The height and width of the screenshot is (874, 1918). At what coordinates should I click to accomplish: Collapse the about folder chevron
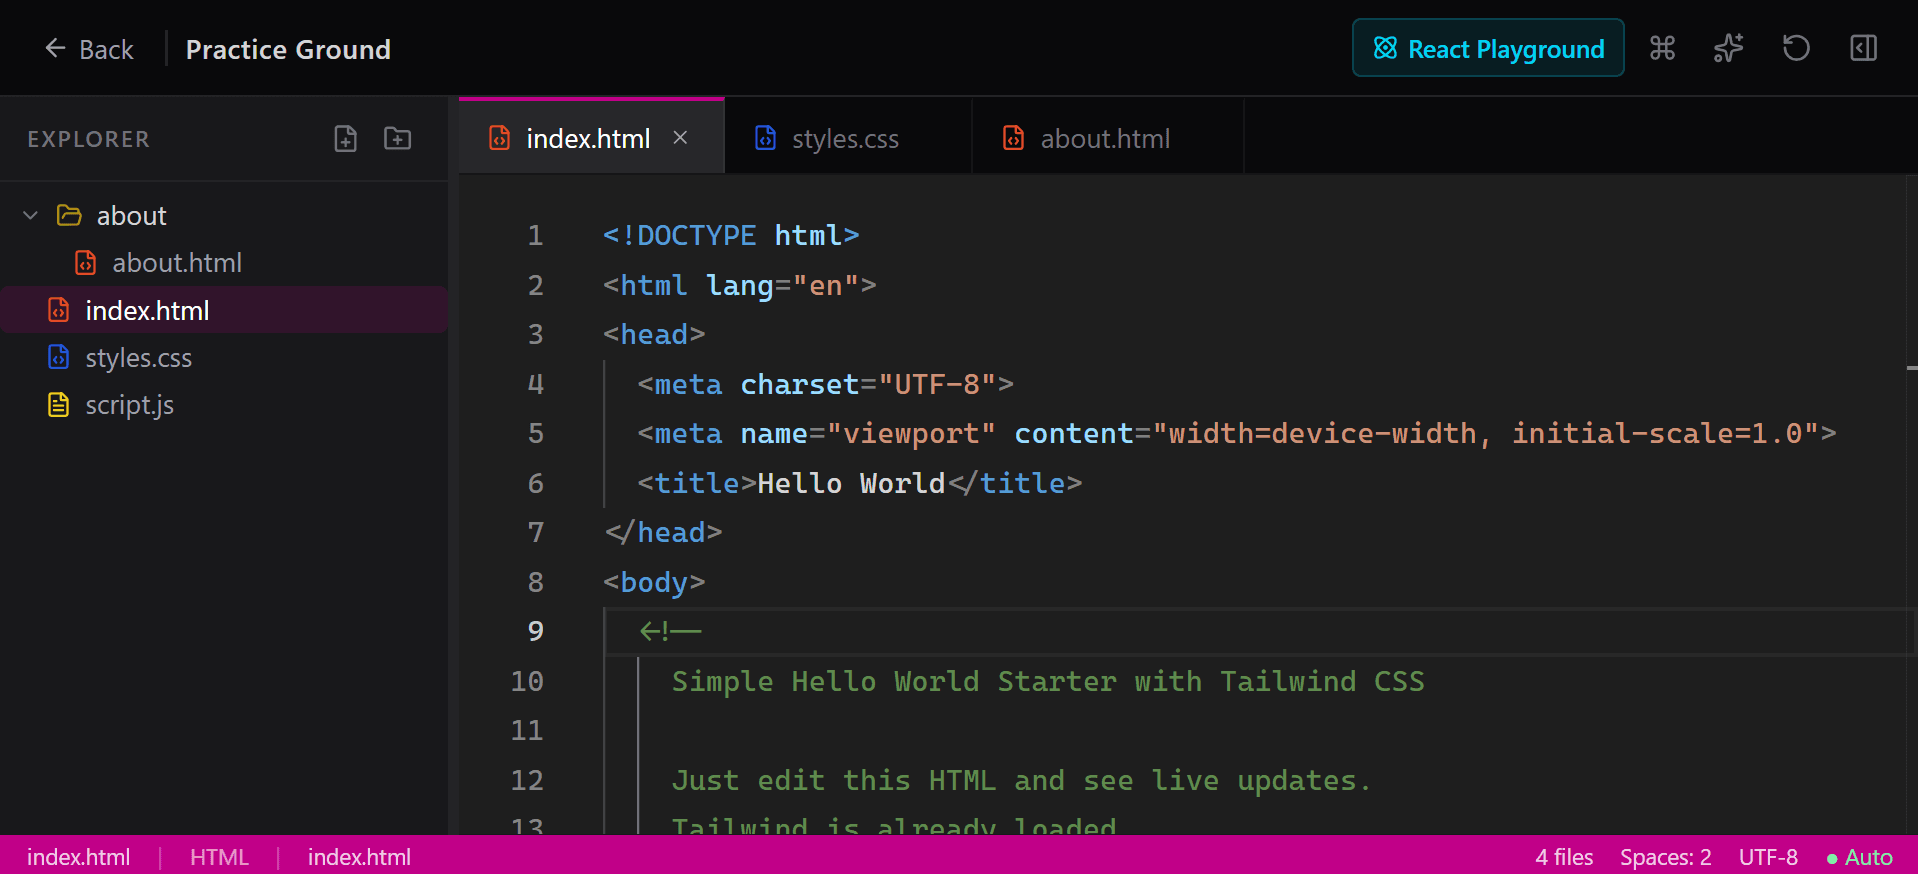point(31,215)
